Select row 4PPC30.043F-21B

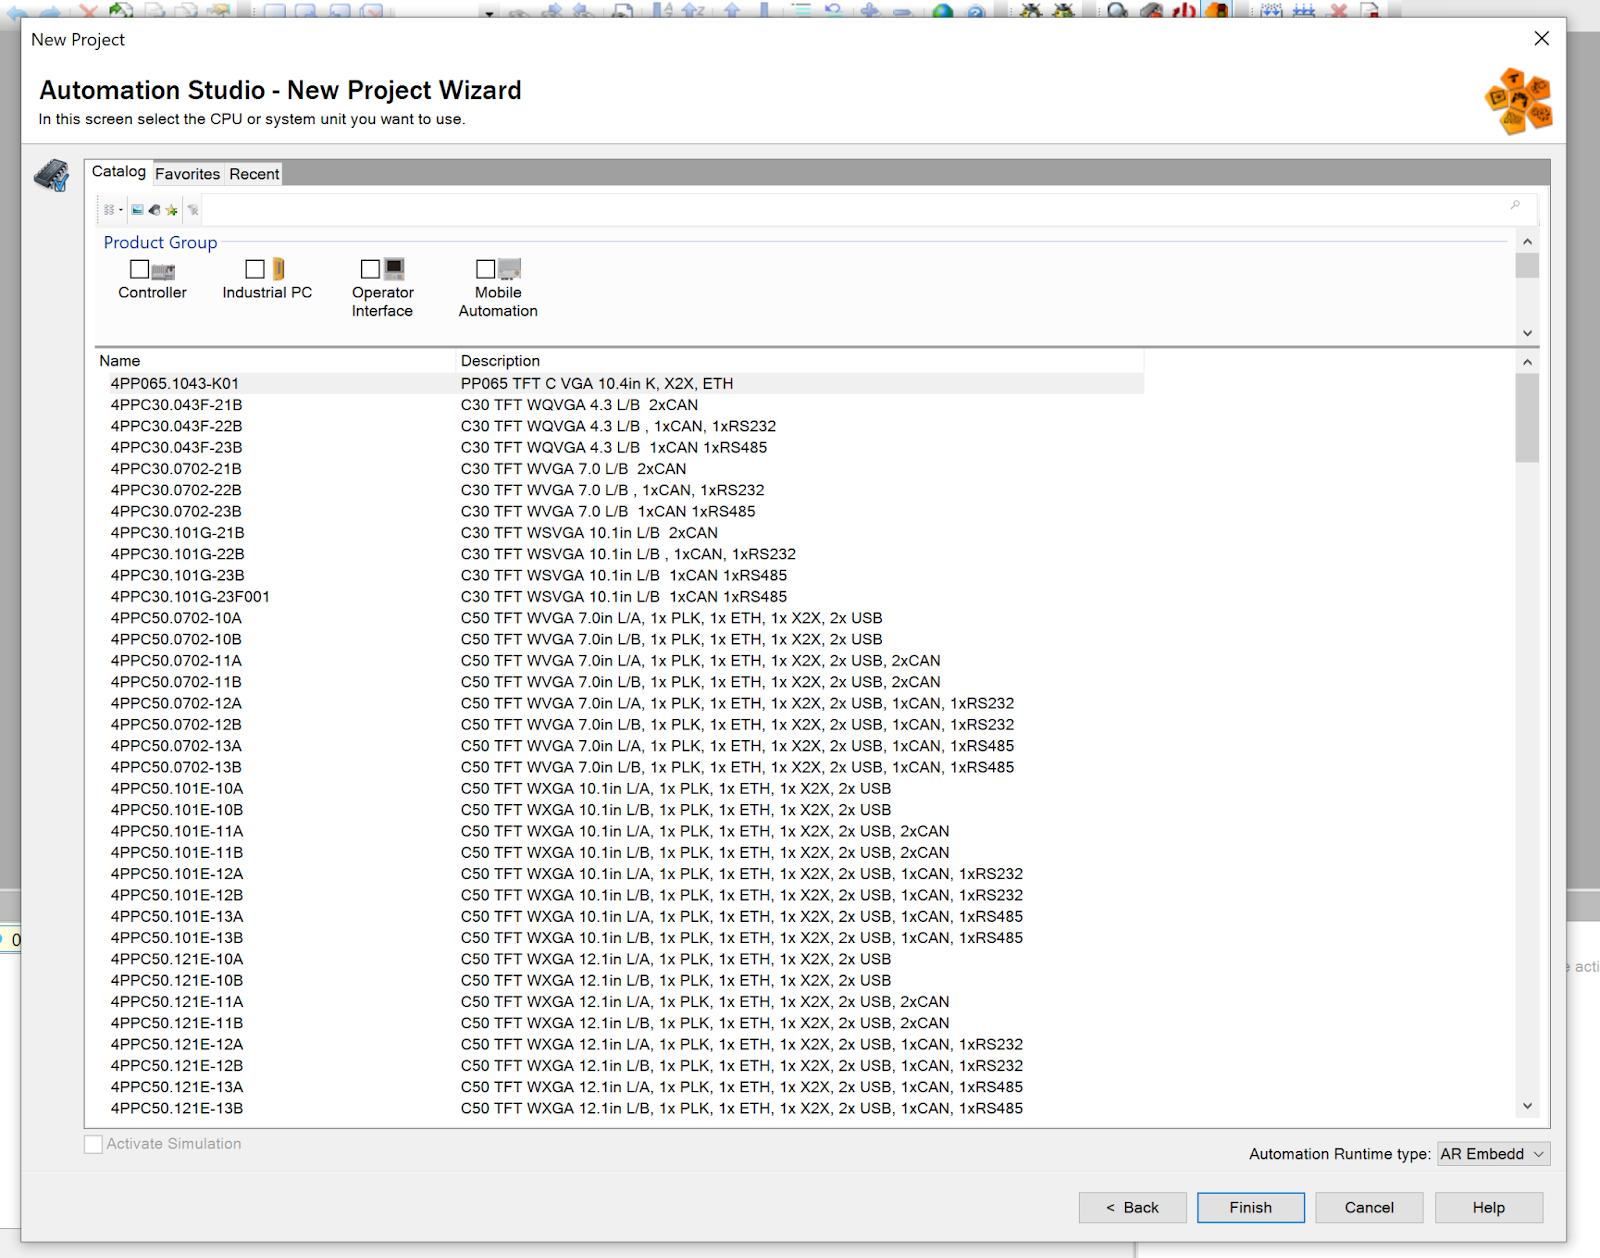[620, 405]
